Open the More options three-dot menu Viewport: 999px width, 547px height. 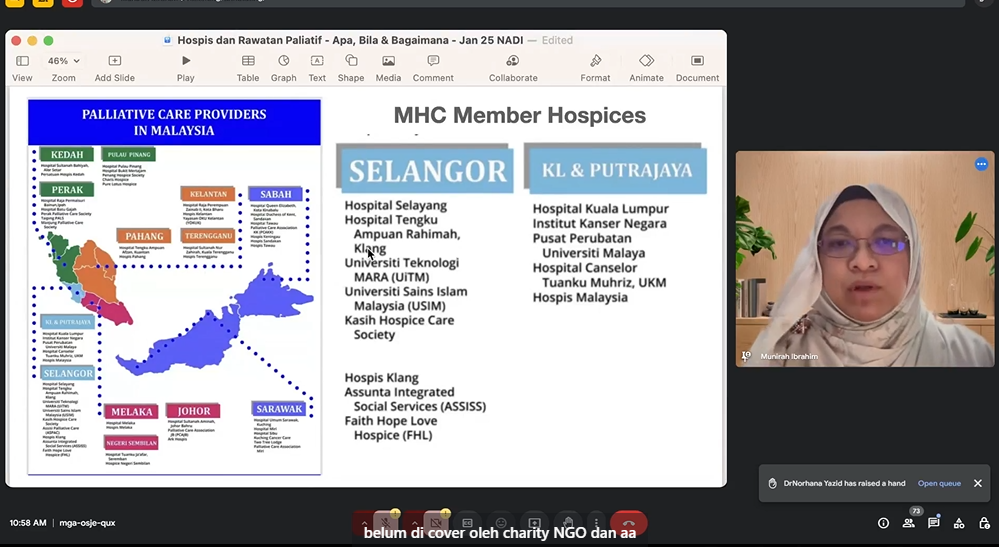596,523
